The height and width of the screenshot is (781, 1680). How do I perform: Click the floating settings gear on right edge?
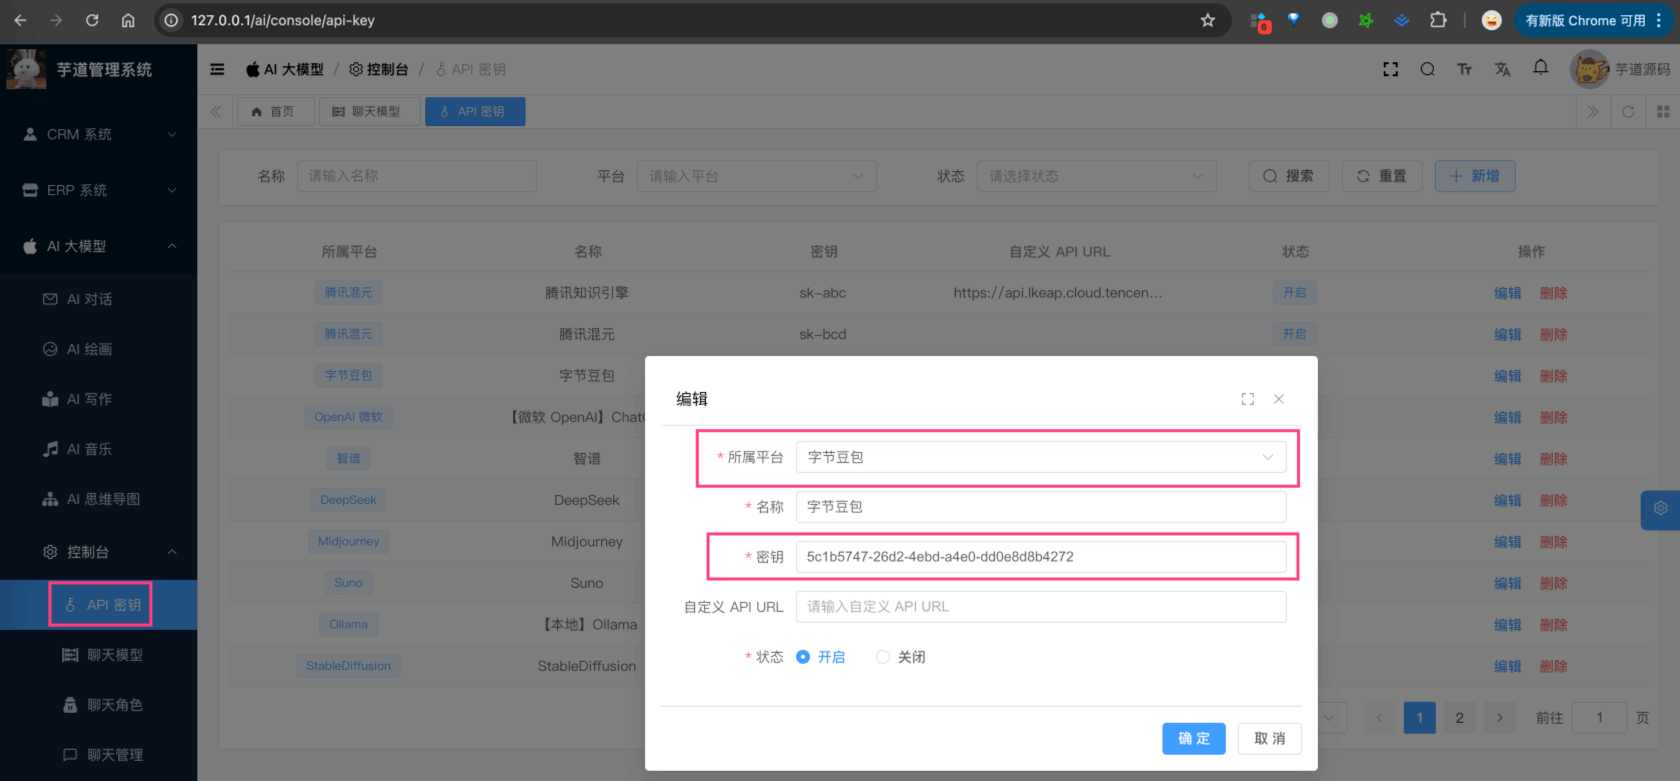tap(1660, 508)
